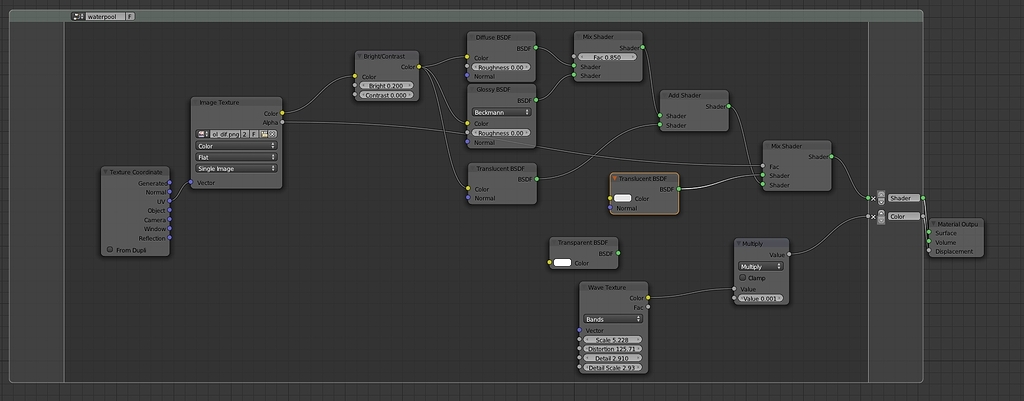This screenshot has height=401, width=1024.
Task: Collapse the Multiply node with its triangle
Action: tap(739, 244)
